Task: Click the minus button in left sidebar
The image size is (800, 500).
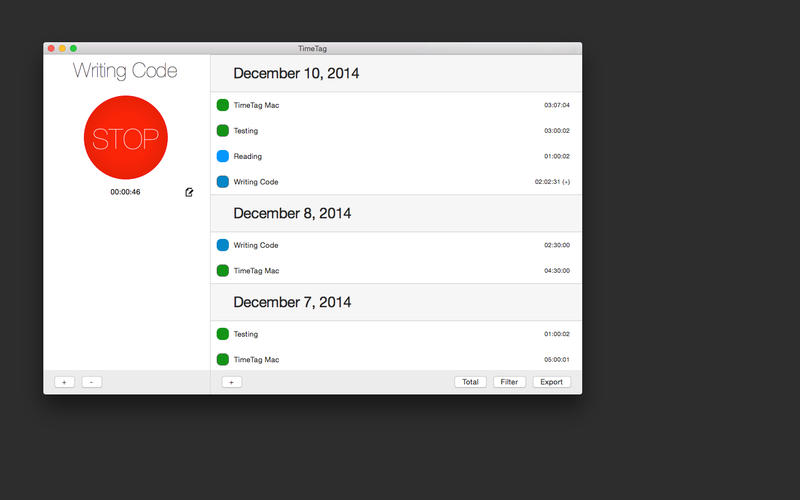Action: [91, 382]
